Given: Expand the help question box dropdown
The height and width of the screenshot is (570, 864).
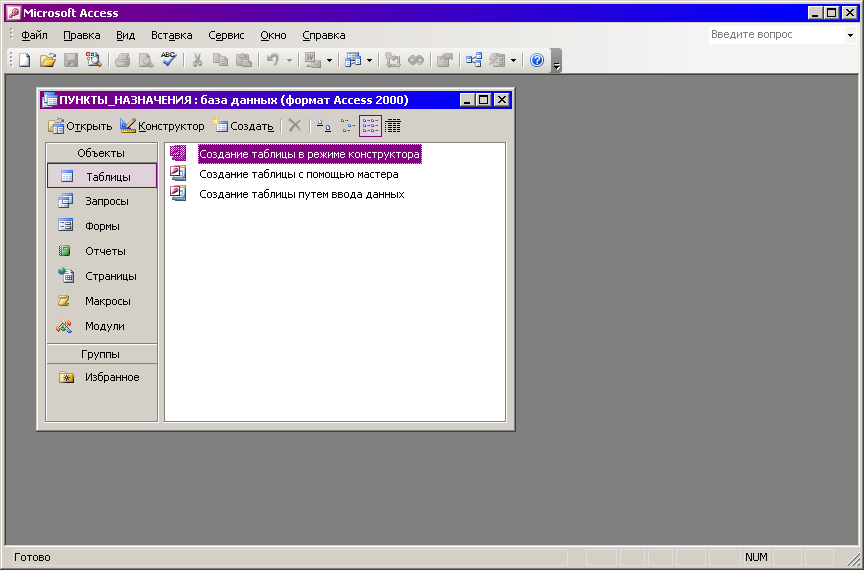Looking at the screenshot, I should point(850,35).
